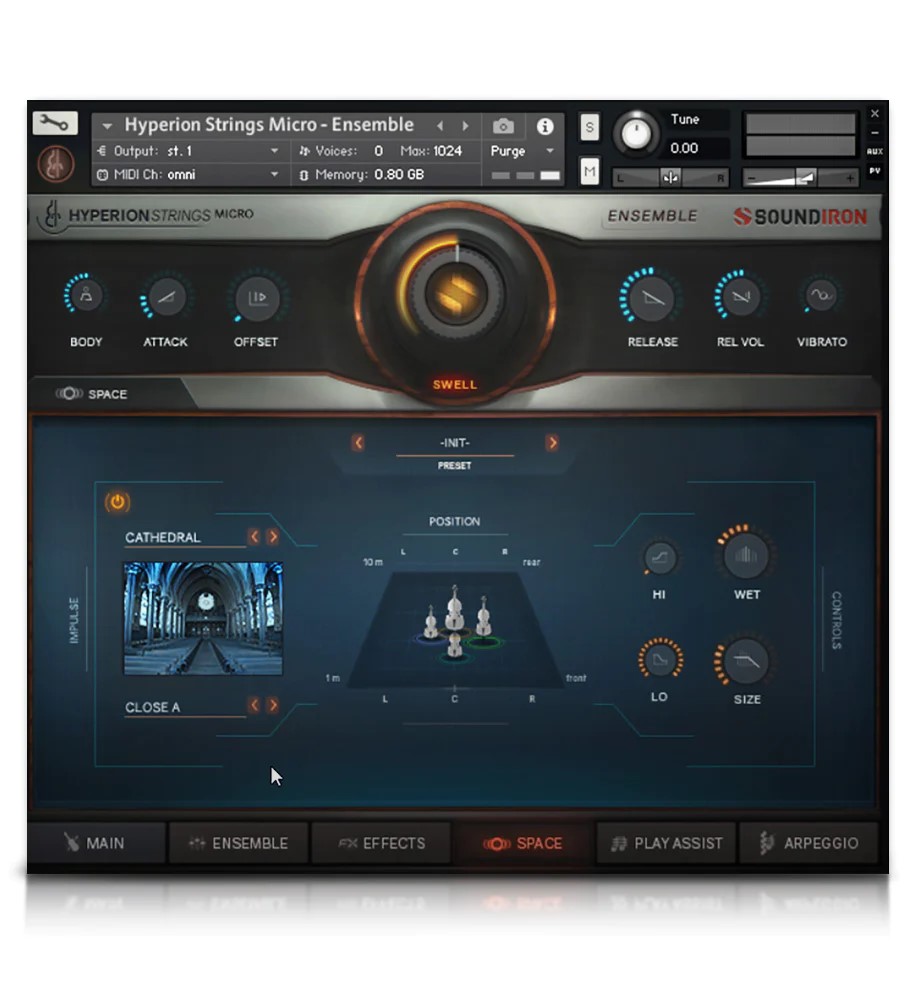Go to previous instrument with left arrow
Image resolution: width=911 pixels, height=1002 pixels.
coord(440,126)
